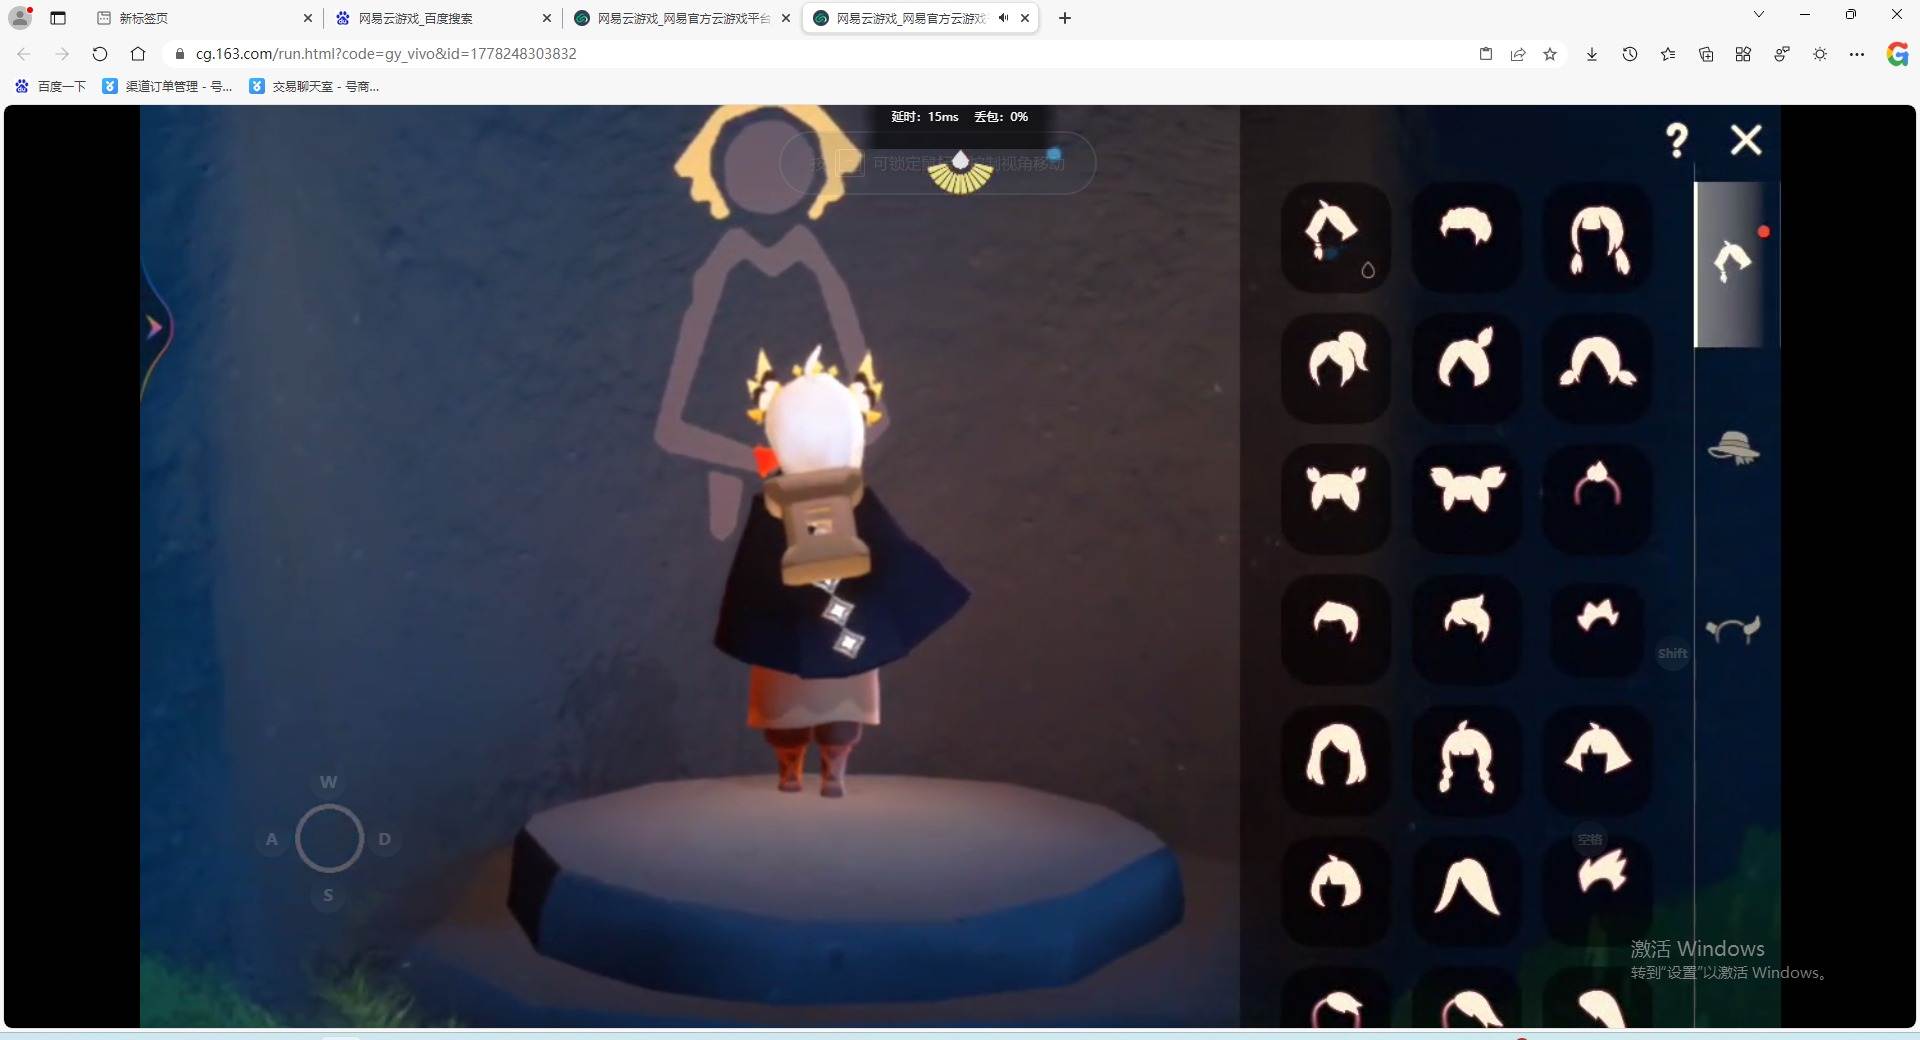Open the browser downloads panel
This screenshot has height=1040, width=1920.
(1592, 54)
